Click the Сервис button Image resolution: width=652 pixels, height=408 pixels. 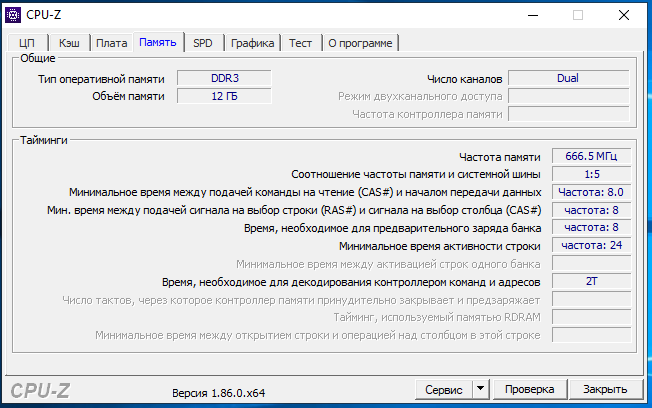tap(444, 390)
